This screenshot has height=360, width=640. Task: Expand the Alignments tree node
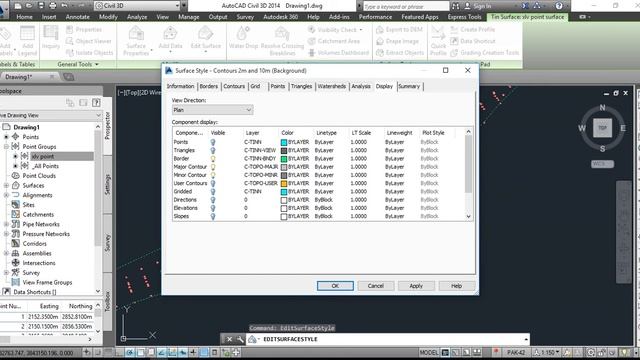6,195
